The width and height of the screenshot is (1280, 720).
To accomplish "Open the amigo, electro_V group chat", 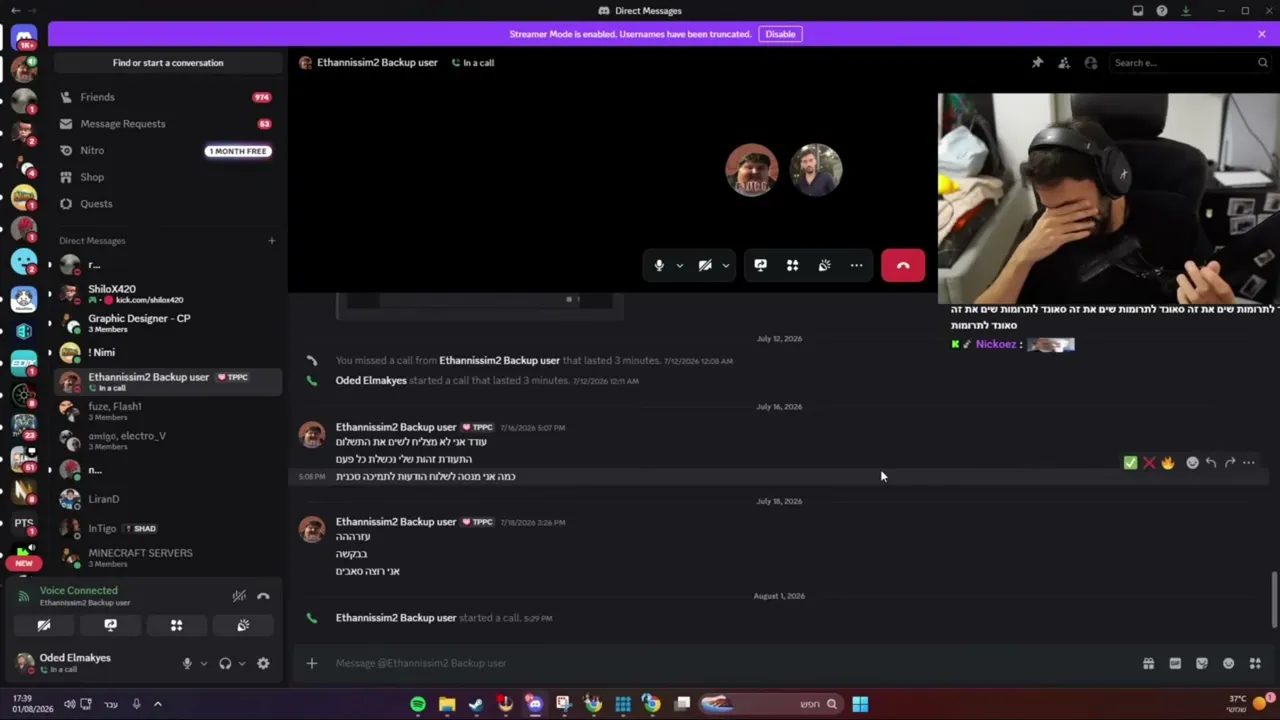I will point(168,441).
